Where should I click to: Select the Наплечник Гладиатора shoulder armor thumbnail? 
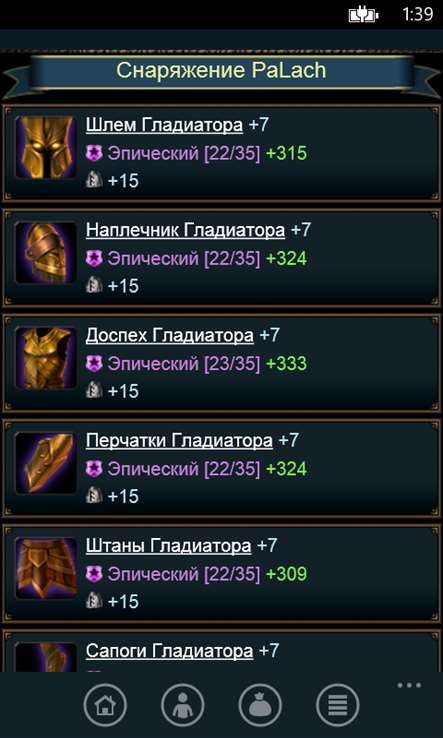(46, 253)
